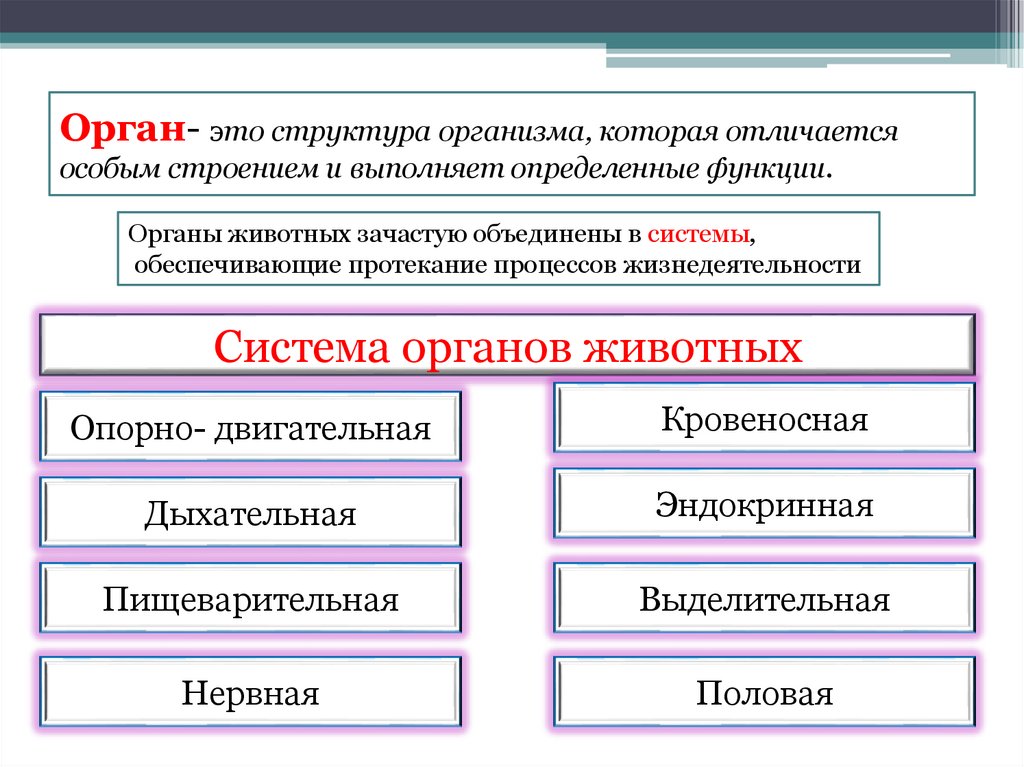Select the "Нервная" system box

(249, 691)
